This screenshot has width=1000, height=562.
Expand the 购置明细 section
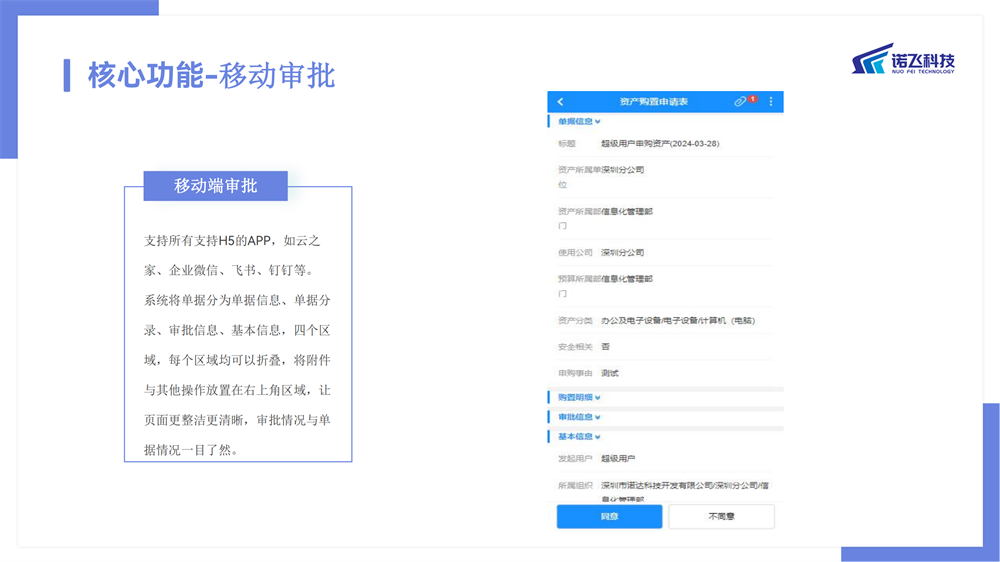[x=579, y=397]
